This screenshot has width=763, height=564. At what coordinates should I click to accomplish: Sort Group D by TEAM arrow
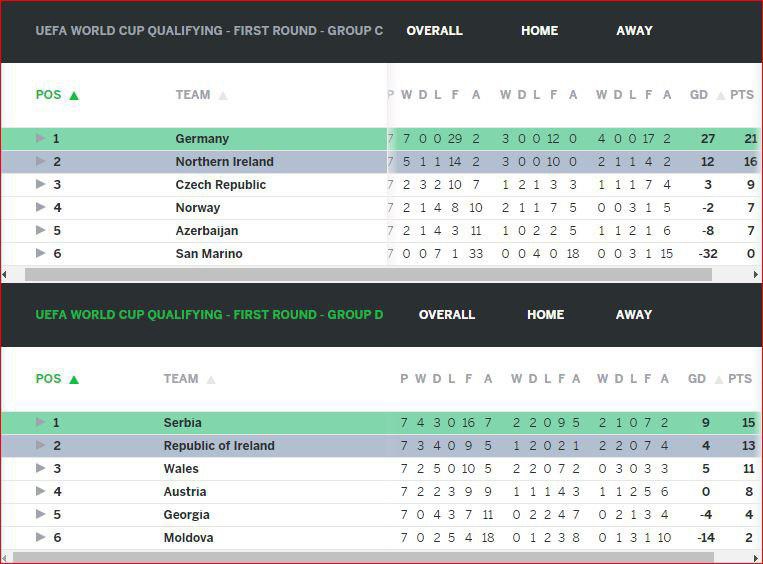click(x=210, y=380)
